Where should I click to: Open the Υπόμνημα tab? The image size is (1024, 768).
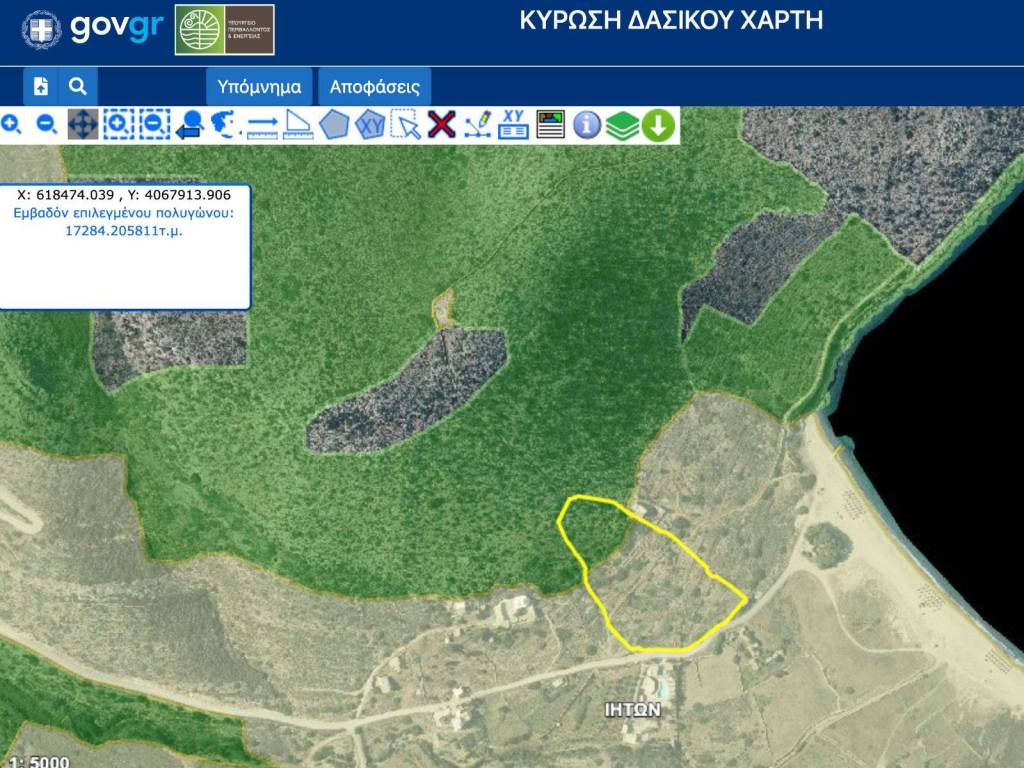pos(259,87)
